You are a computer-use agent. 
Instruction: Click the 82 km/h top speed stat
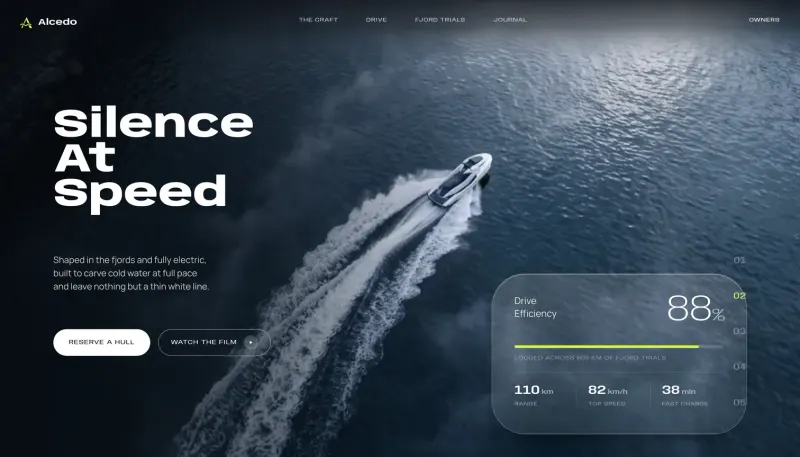click(608, 395)
